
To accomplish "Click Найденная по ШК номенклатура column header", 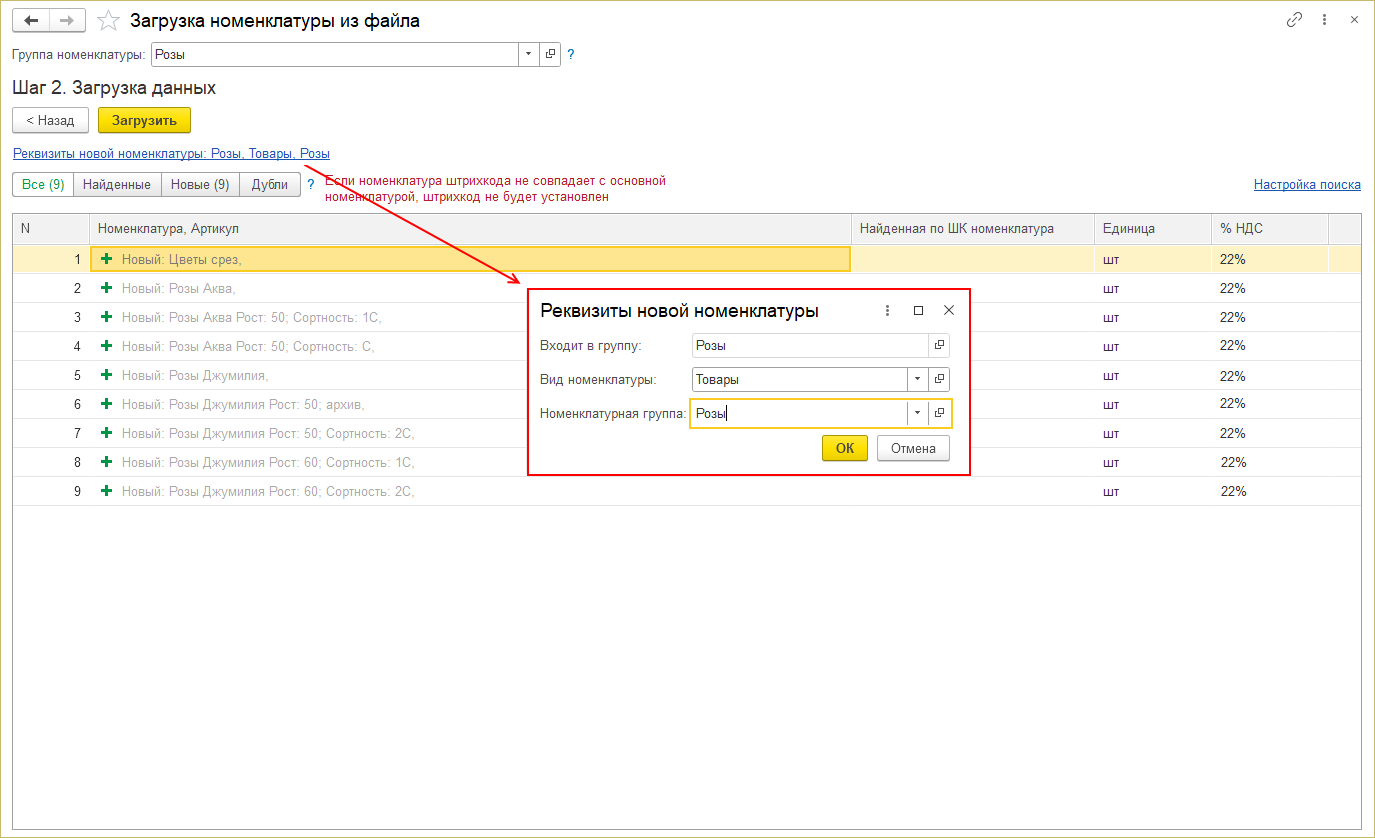I will (973, 228).
